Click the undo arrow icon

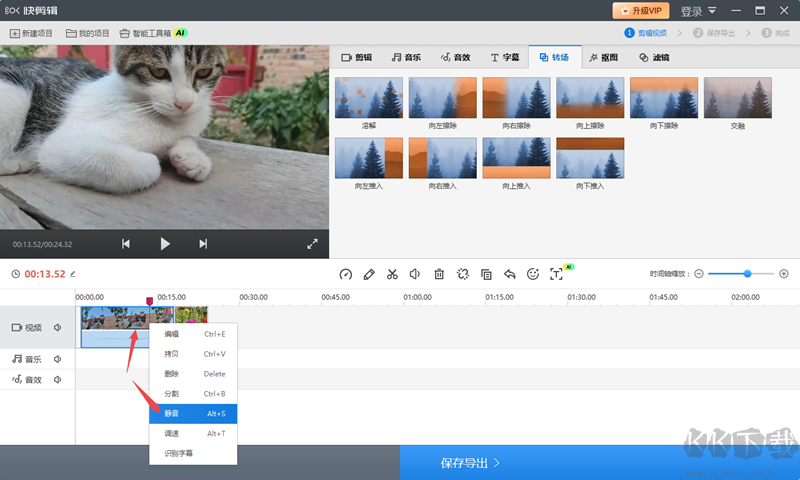pyautogui.click(x=509, y=274)
